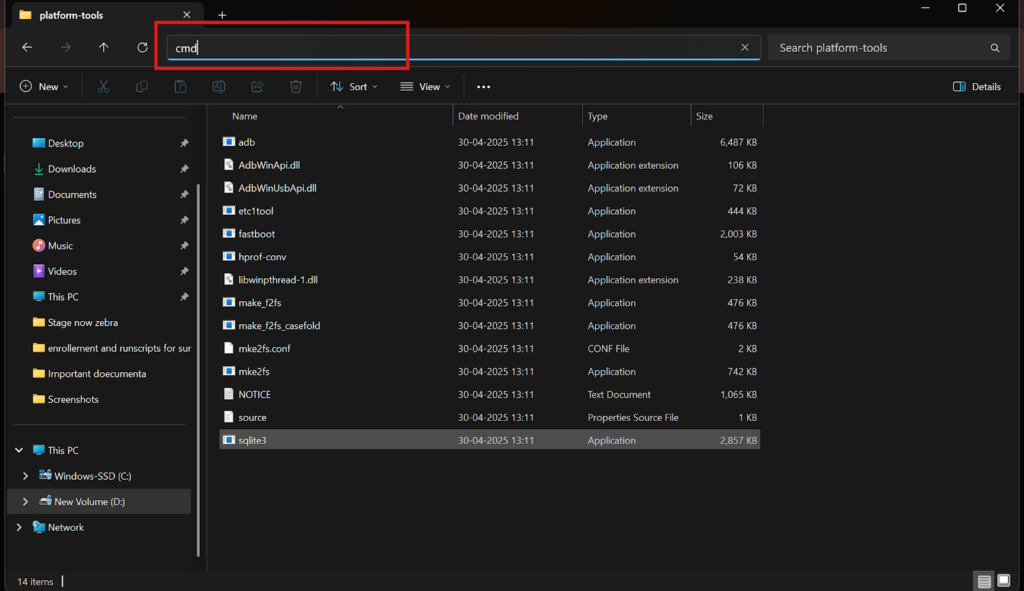Click the Up one level arrow

coord(104,47)
